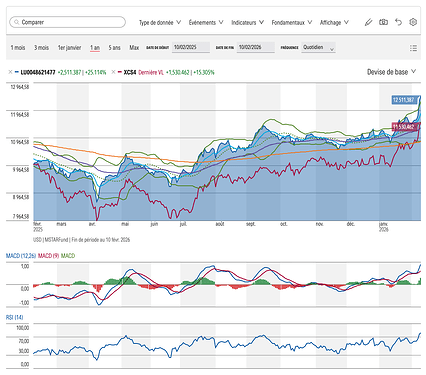Click the blue 12 511,387 price tag

click(x=403, y=100)
